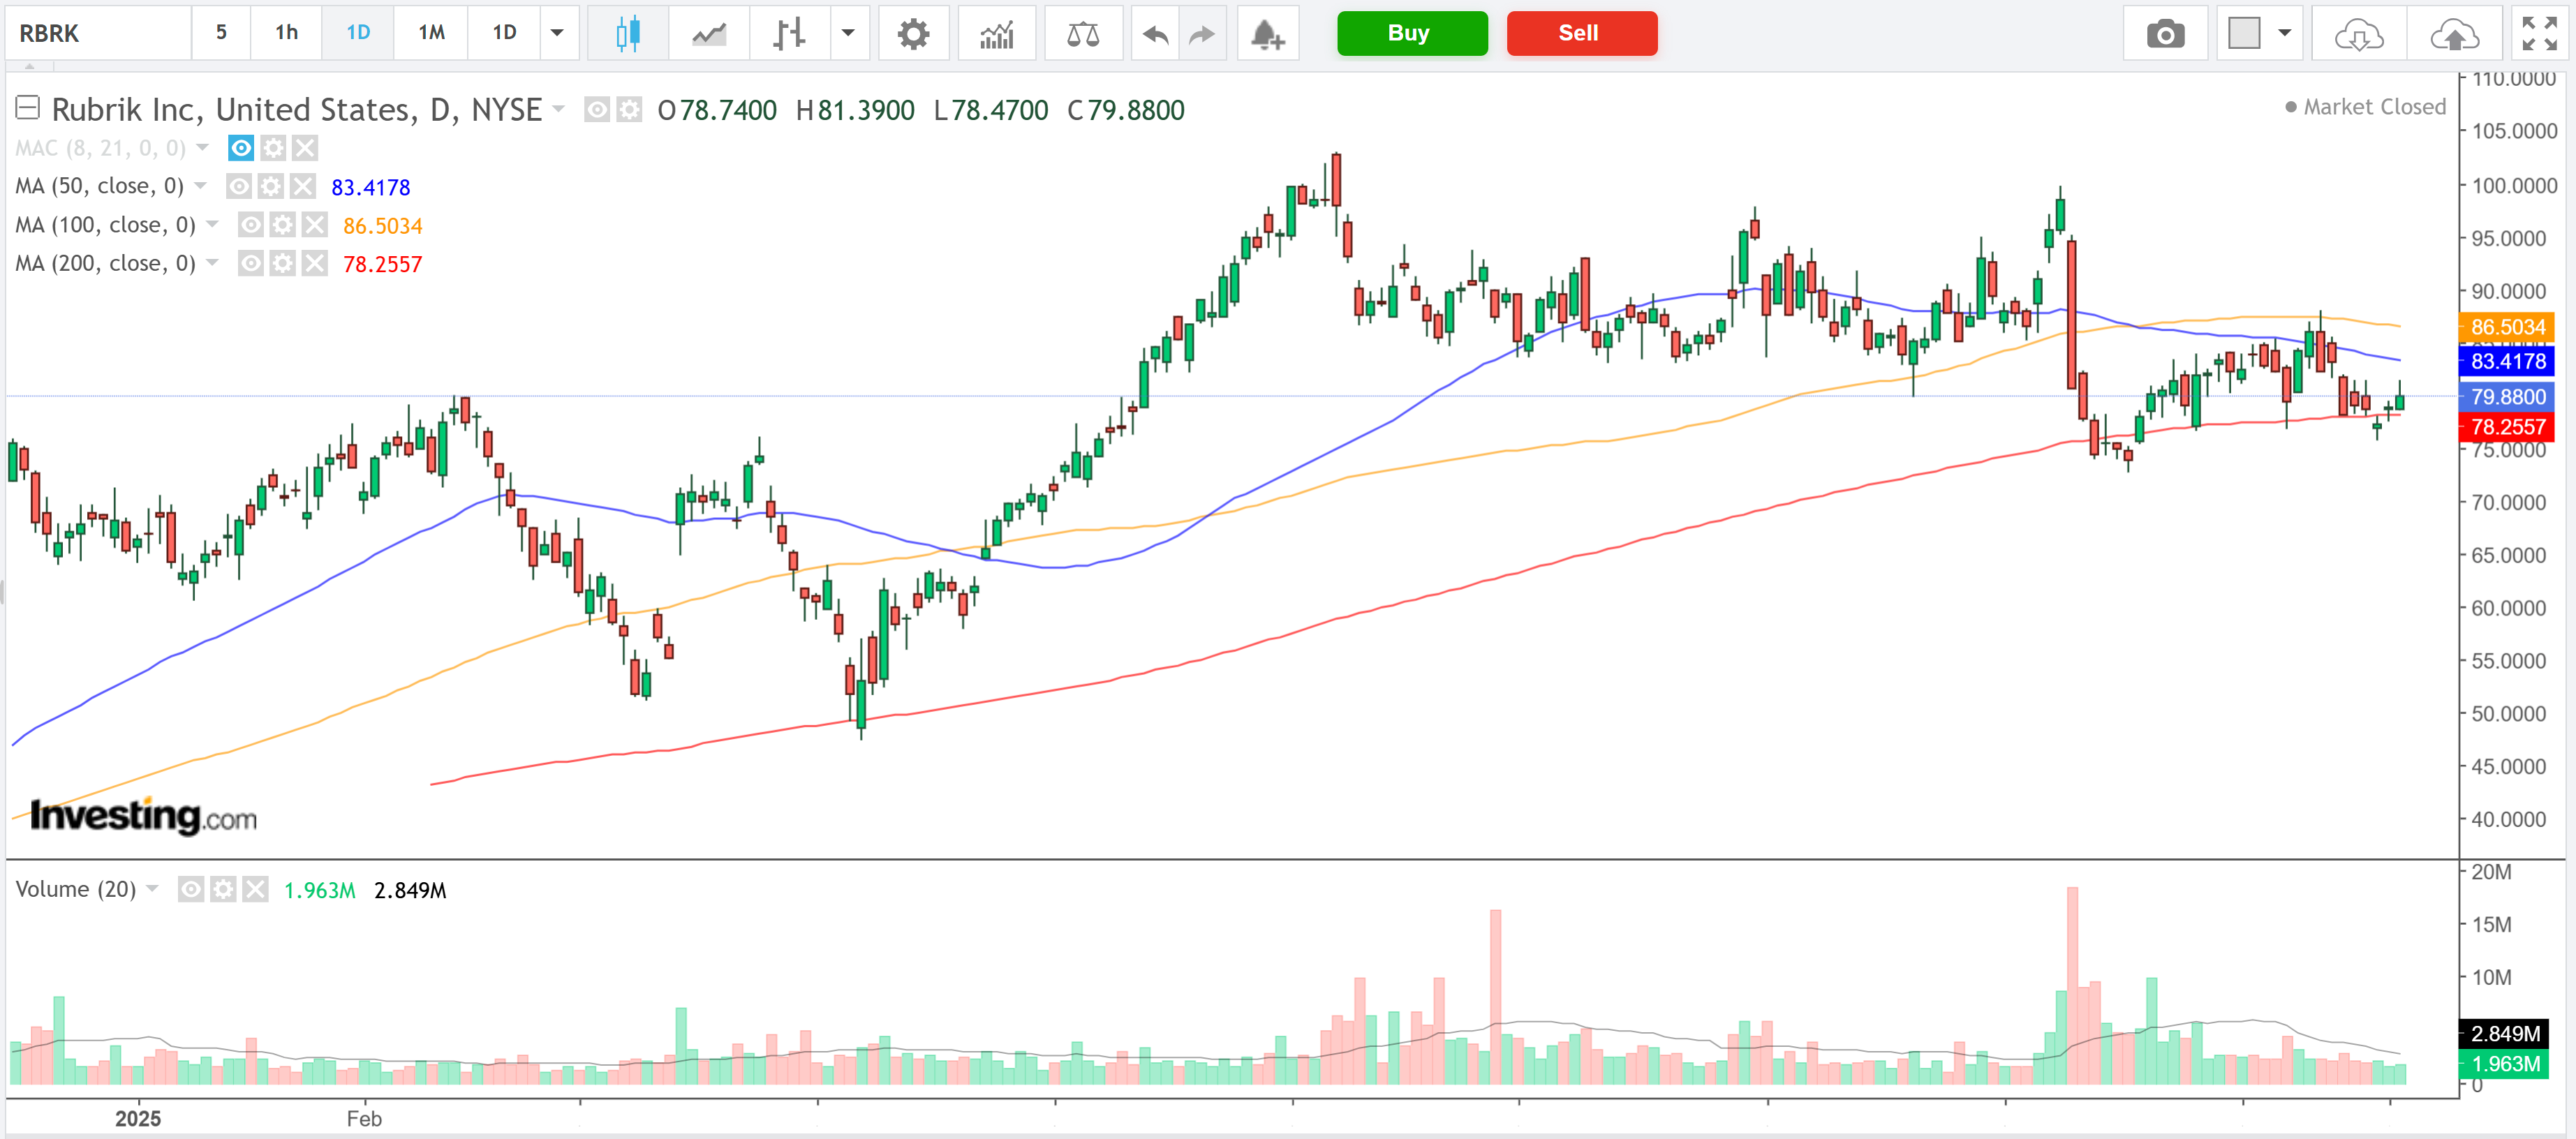Add alert with the bell icon

point(1267,33)
